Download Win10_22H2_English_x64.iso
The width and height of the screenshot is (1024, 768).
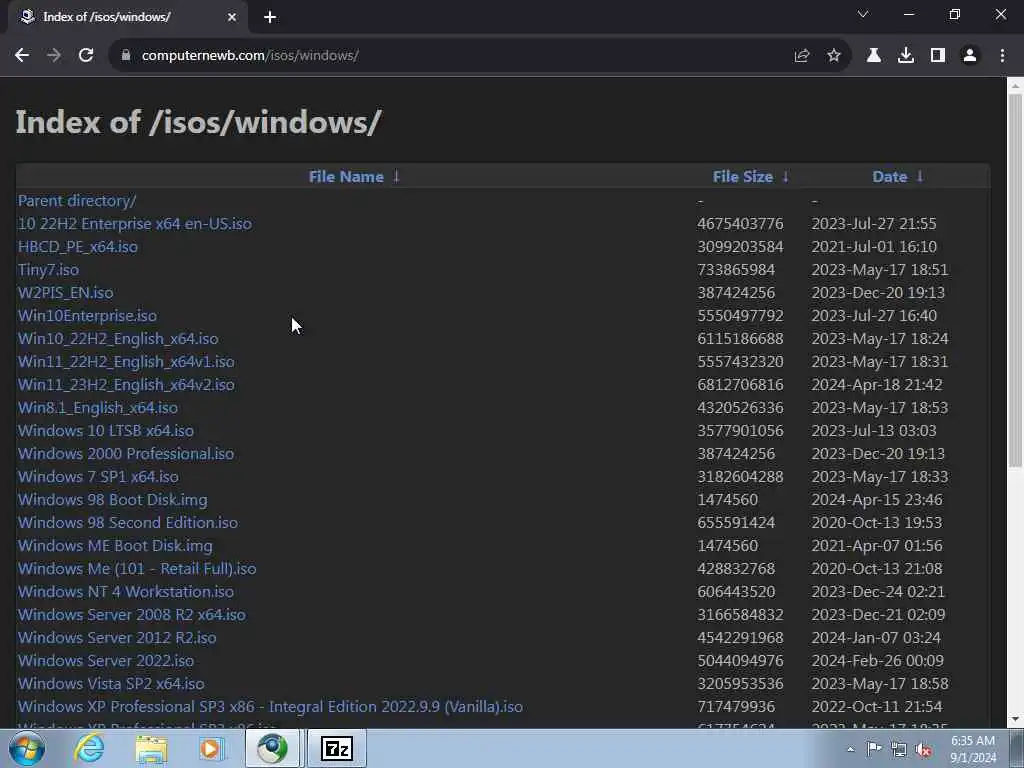point(118,338)
